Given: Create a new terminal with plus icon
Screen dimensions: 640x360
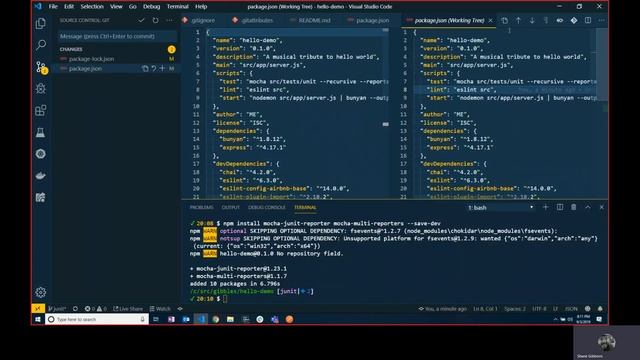Looking at the screenshot, I should 546,207.
